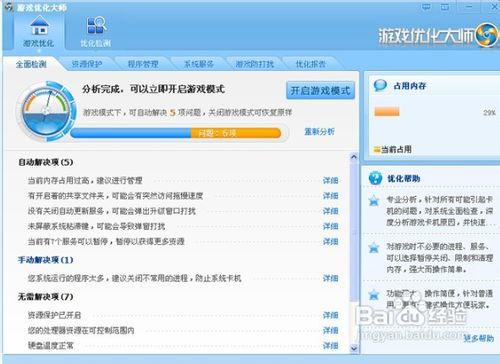The width and height of the screenshot is (500, 364).
Task: Click the 有开启着的共享文件夹 row text
Action: click(x=115, y=196)
